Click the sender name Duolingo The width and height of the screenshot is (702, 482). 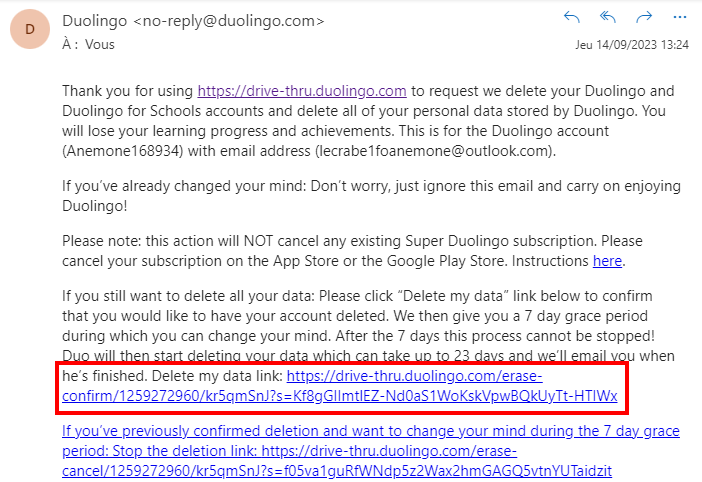(94, 21)
